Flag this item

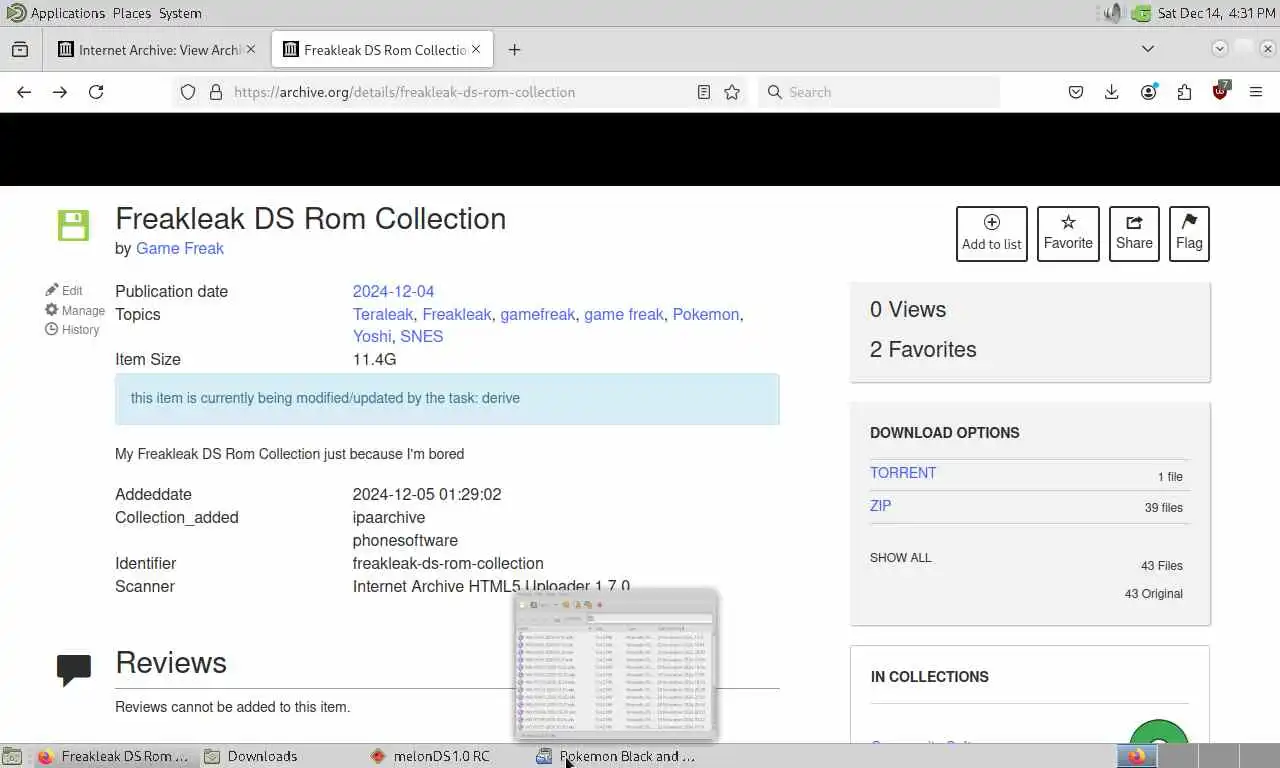pyautogui.click(x=1189, y=234)
